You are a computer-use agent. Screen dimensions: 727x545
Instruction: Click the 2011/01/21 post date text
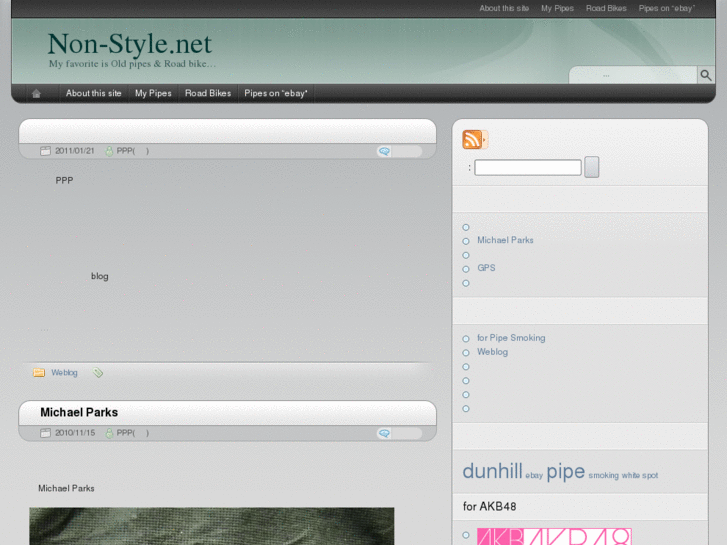tap(75, 151)
